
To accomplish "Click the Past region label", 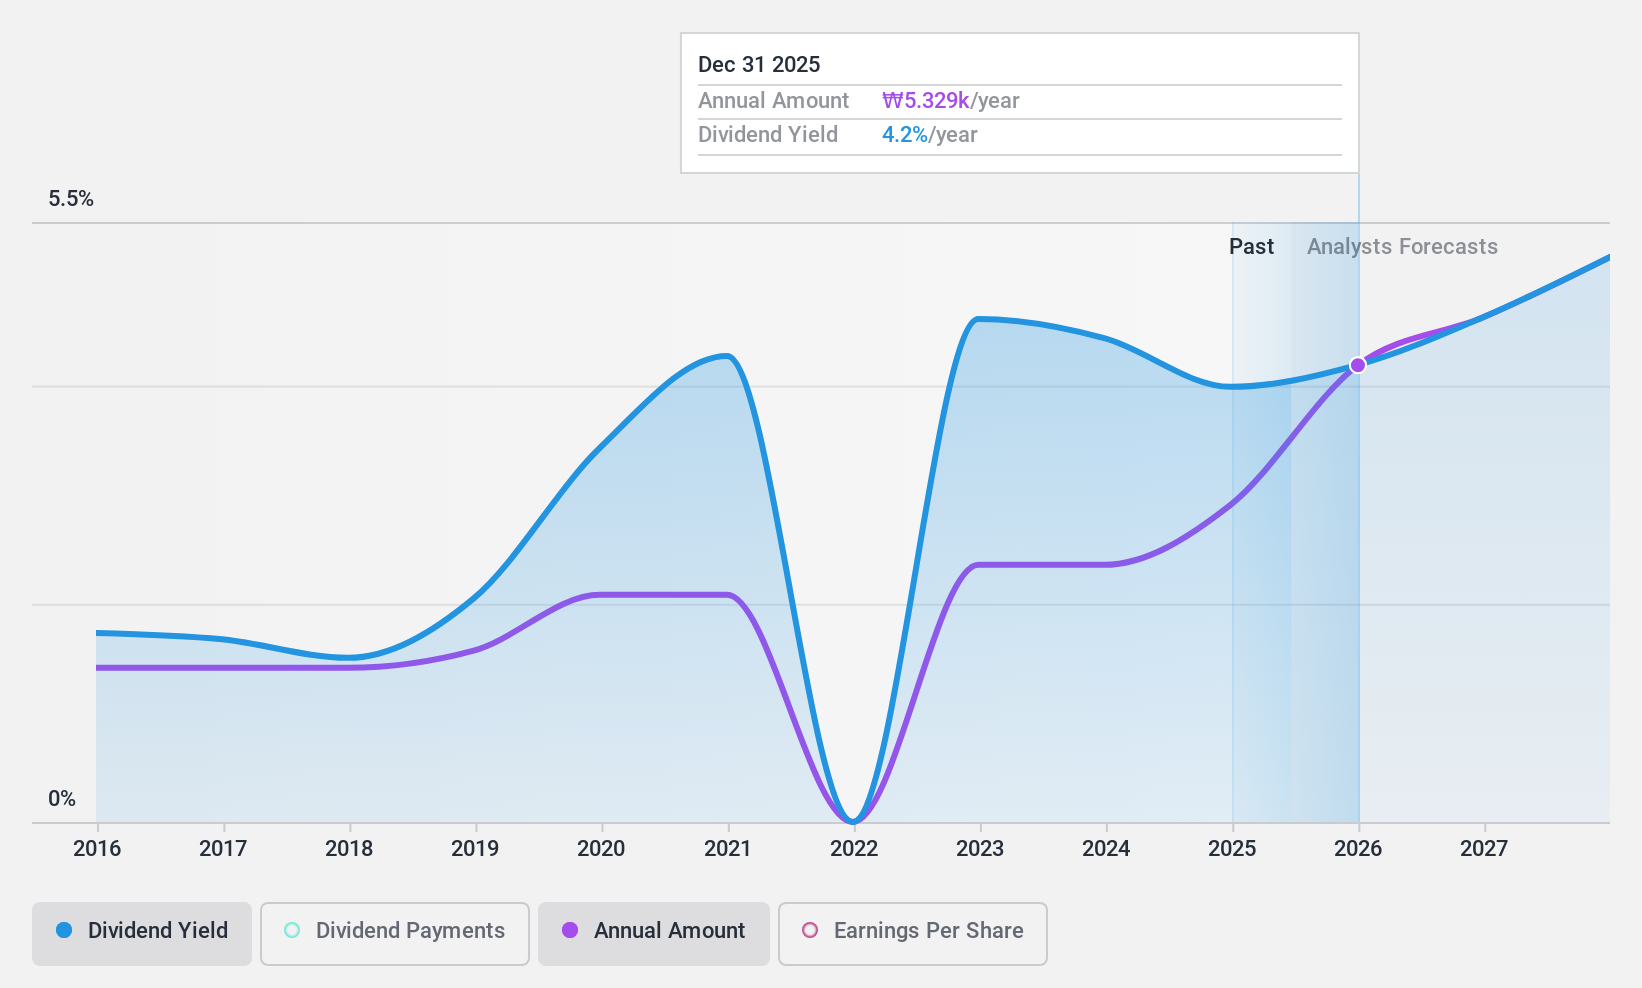I will click(1251, 247).
